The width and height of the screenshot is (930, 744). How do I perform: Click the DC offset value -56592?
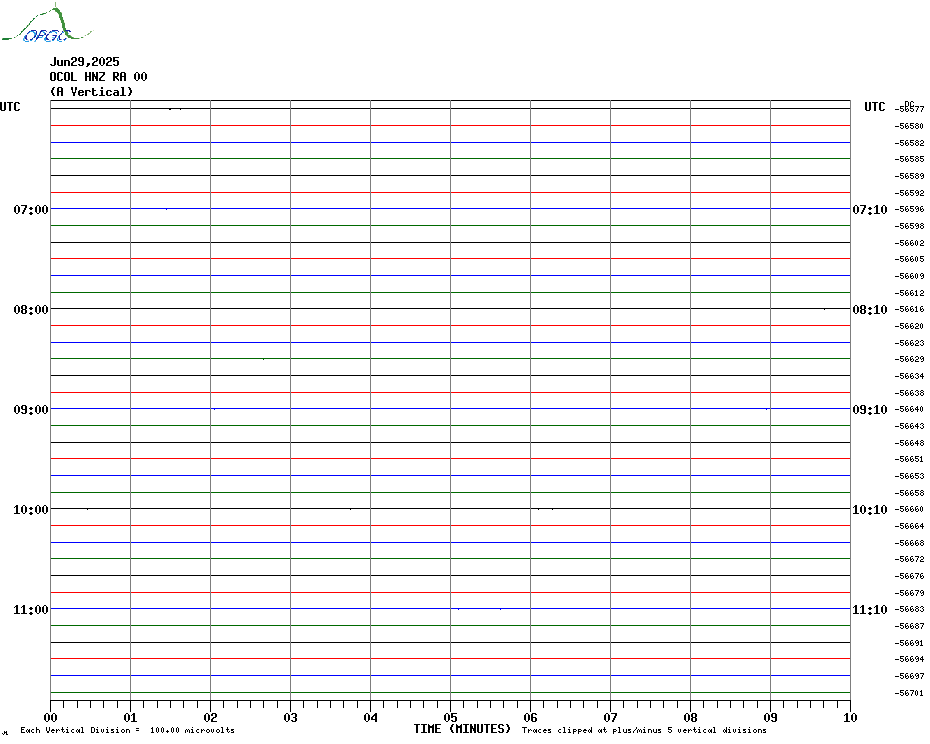[909, 193]
